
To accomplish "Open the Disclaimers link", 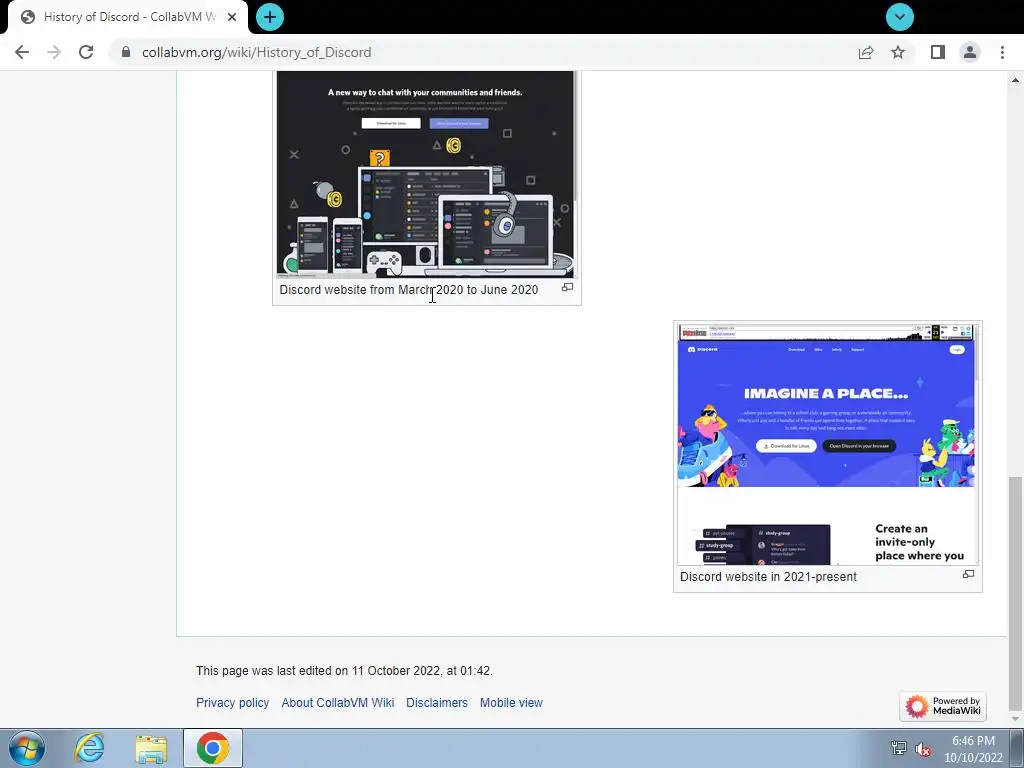I will (437, 703).
